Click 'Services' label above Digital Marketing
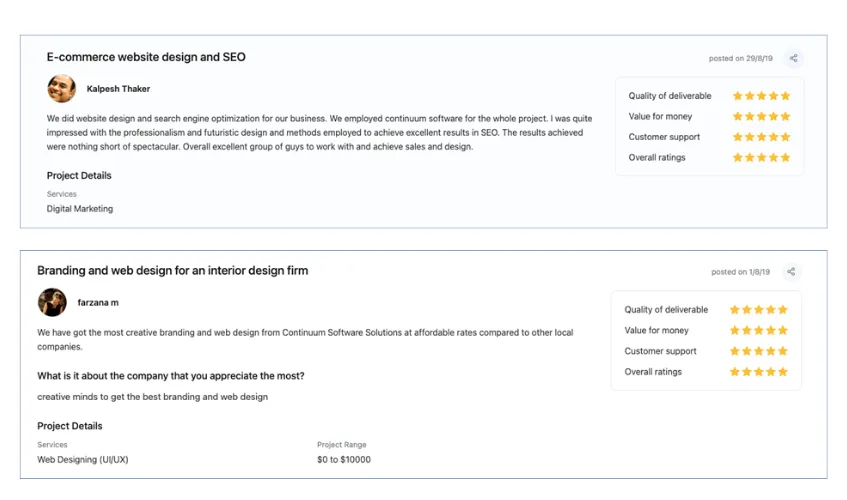The image size is (847, 500). [62, 194]
